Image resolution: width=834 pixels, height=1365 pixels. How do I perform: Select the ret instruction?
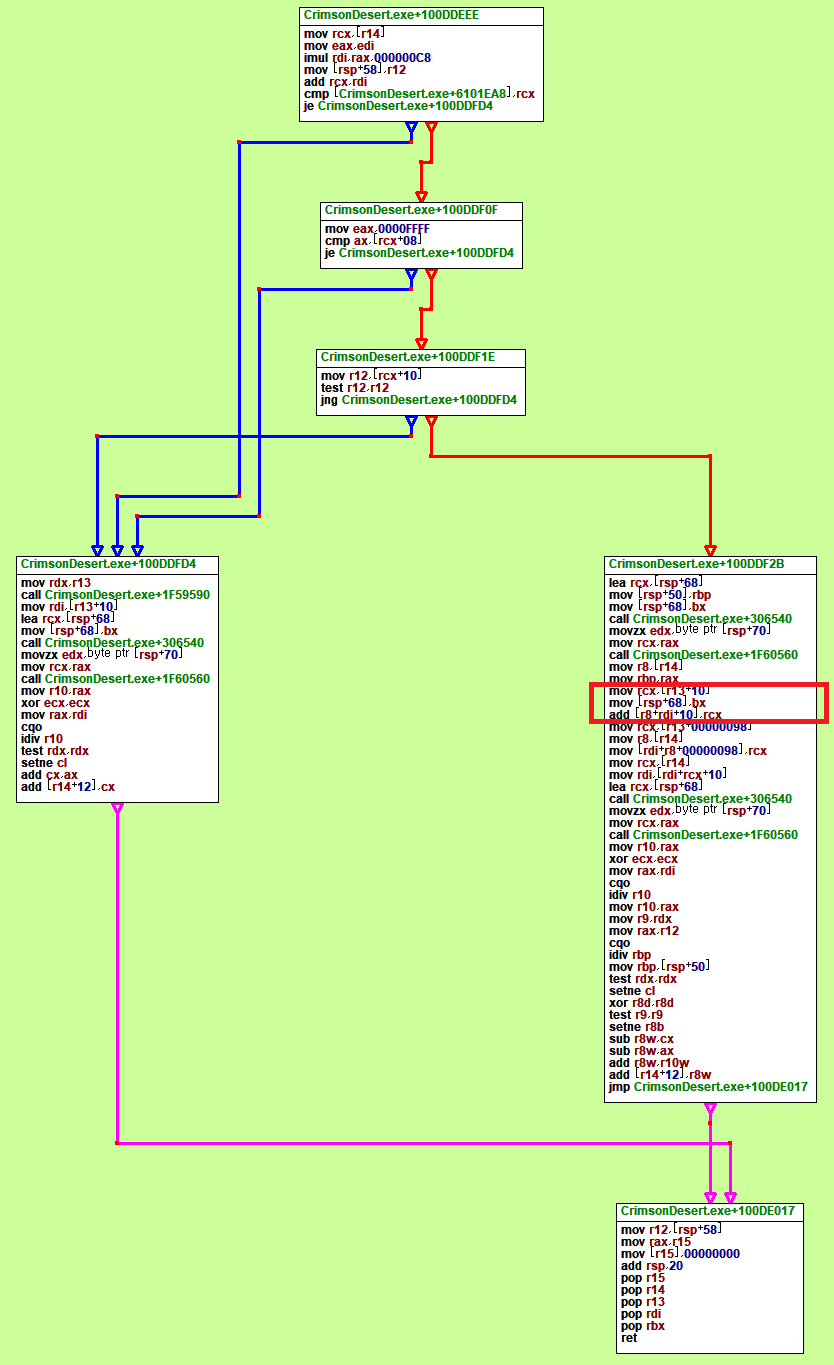pyautogui.click(x=629, y=1338)
